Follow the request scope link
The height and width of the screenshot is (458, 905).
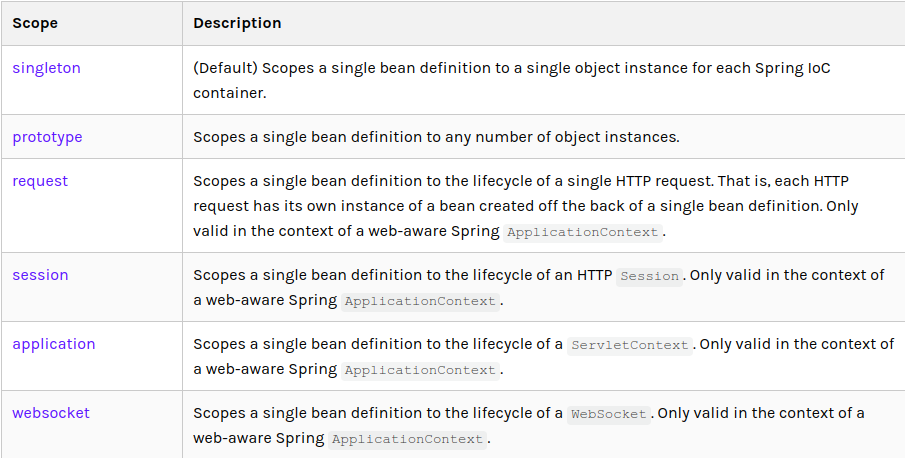[x=40, y=181]
